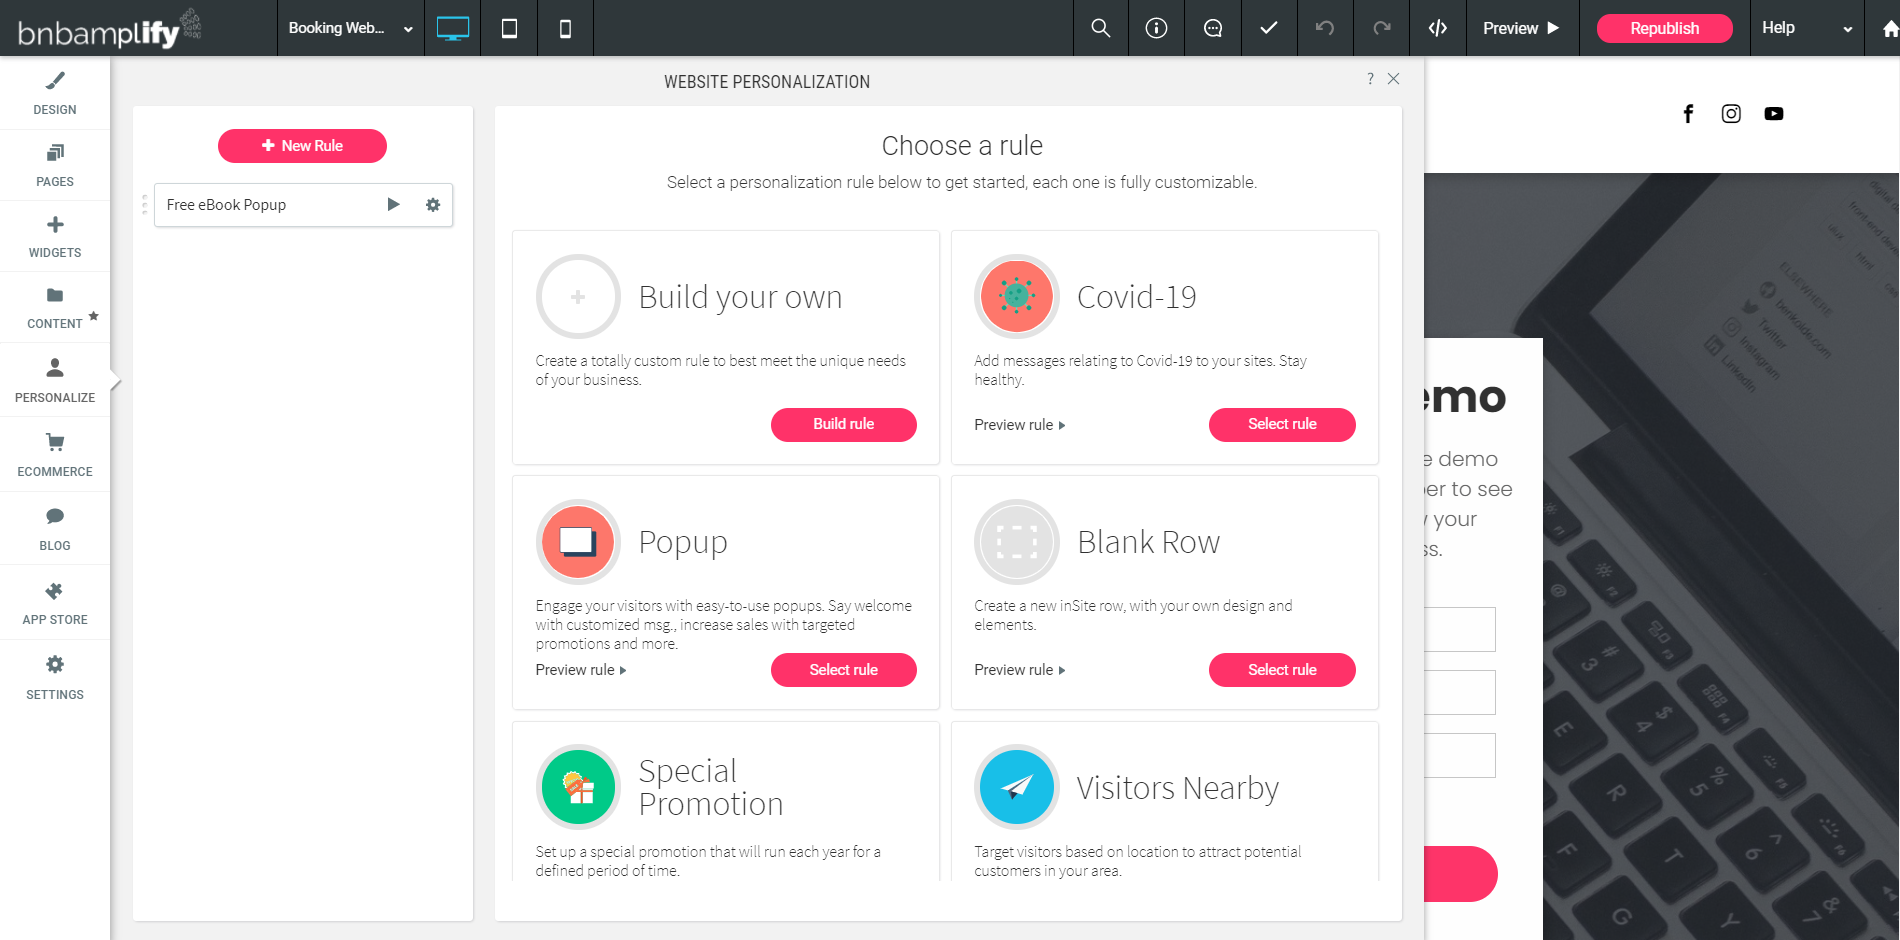1900x940 pixels.
Task: Select the Free eBook Popup rule item
Action: click(303, 205)
